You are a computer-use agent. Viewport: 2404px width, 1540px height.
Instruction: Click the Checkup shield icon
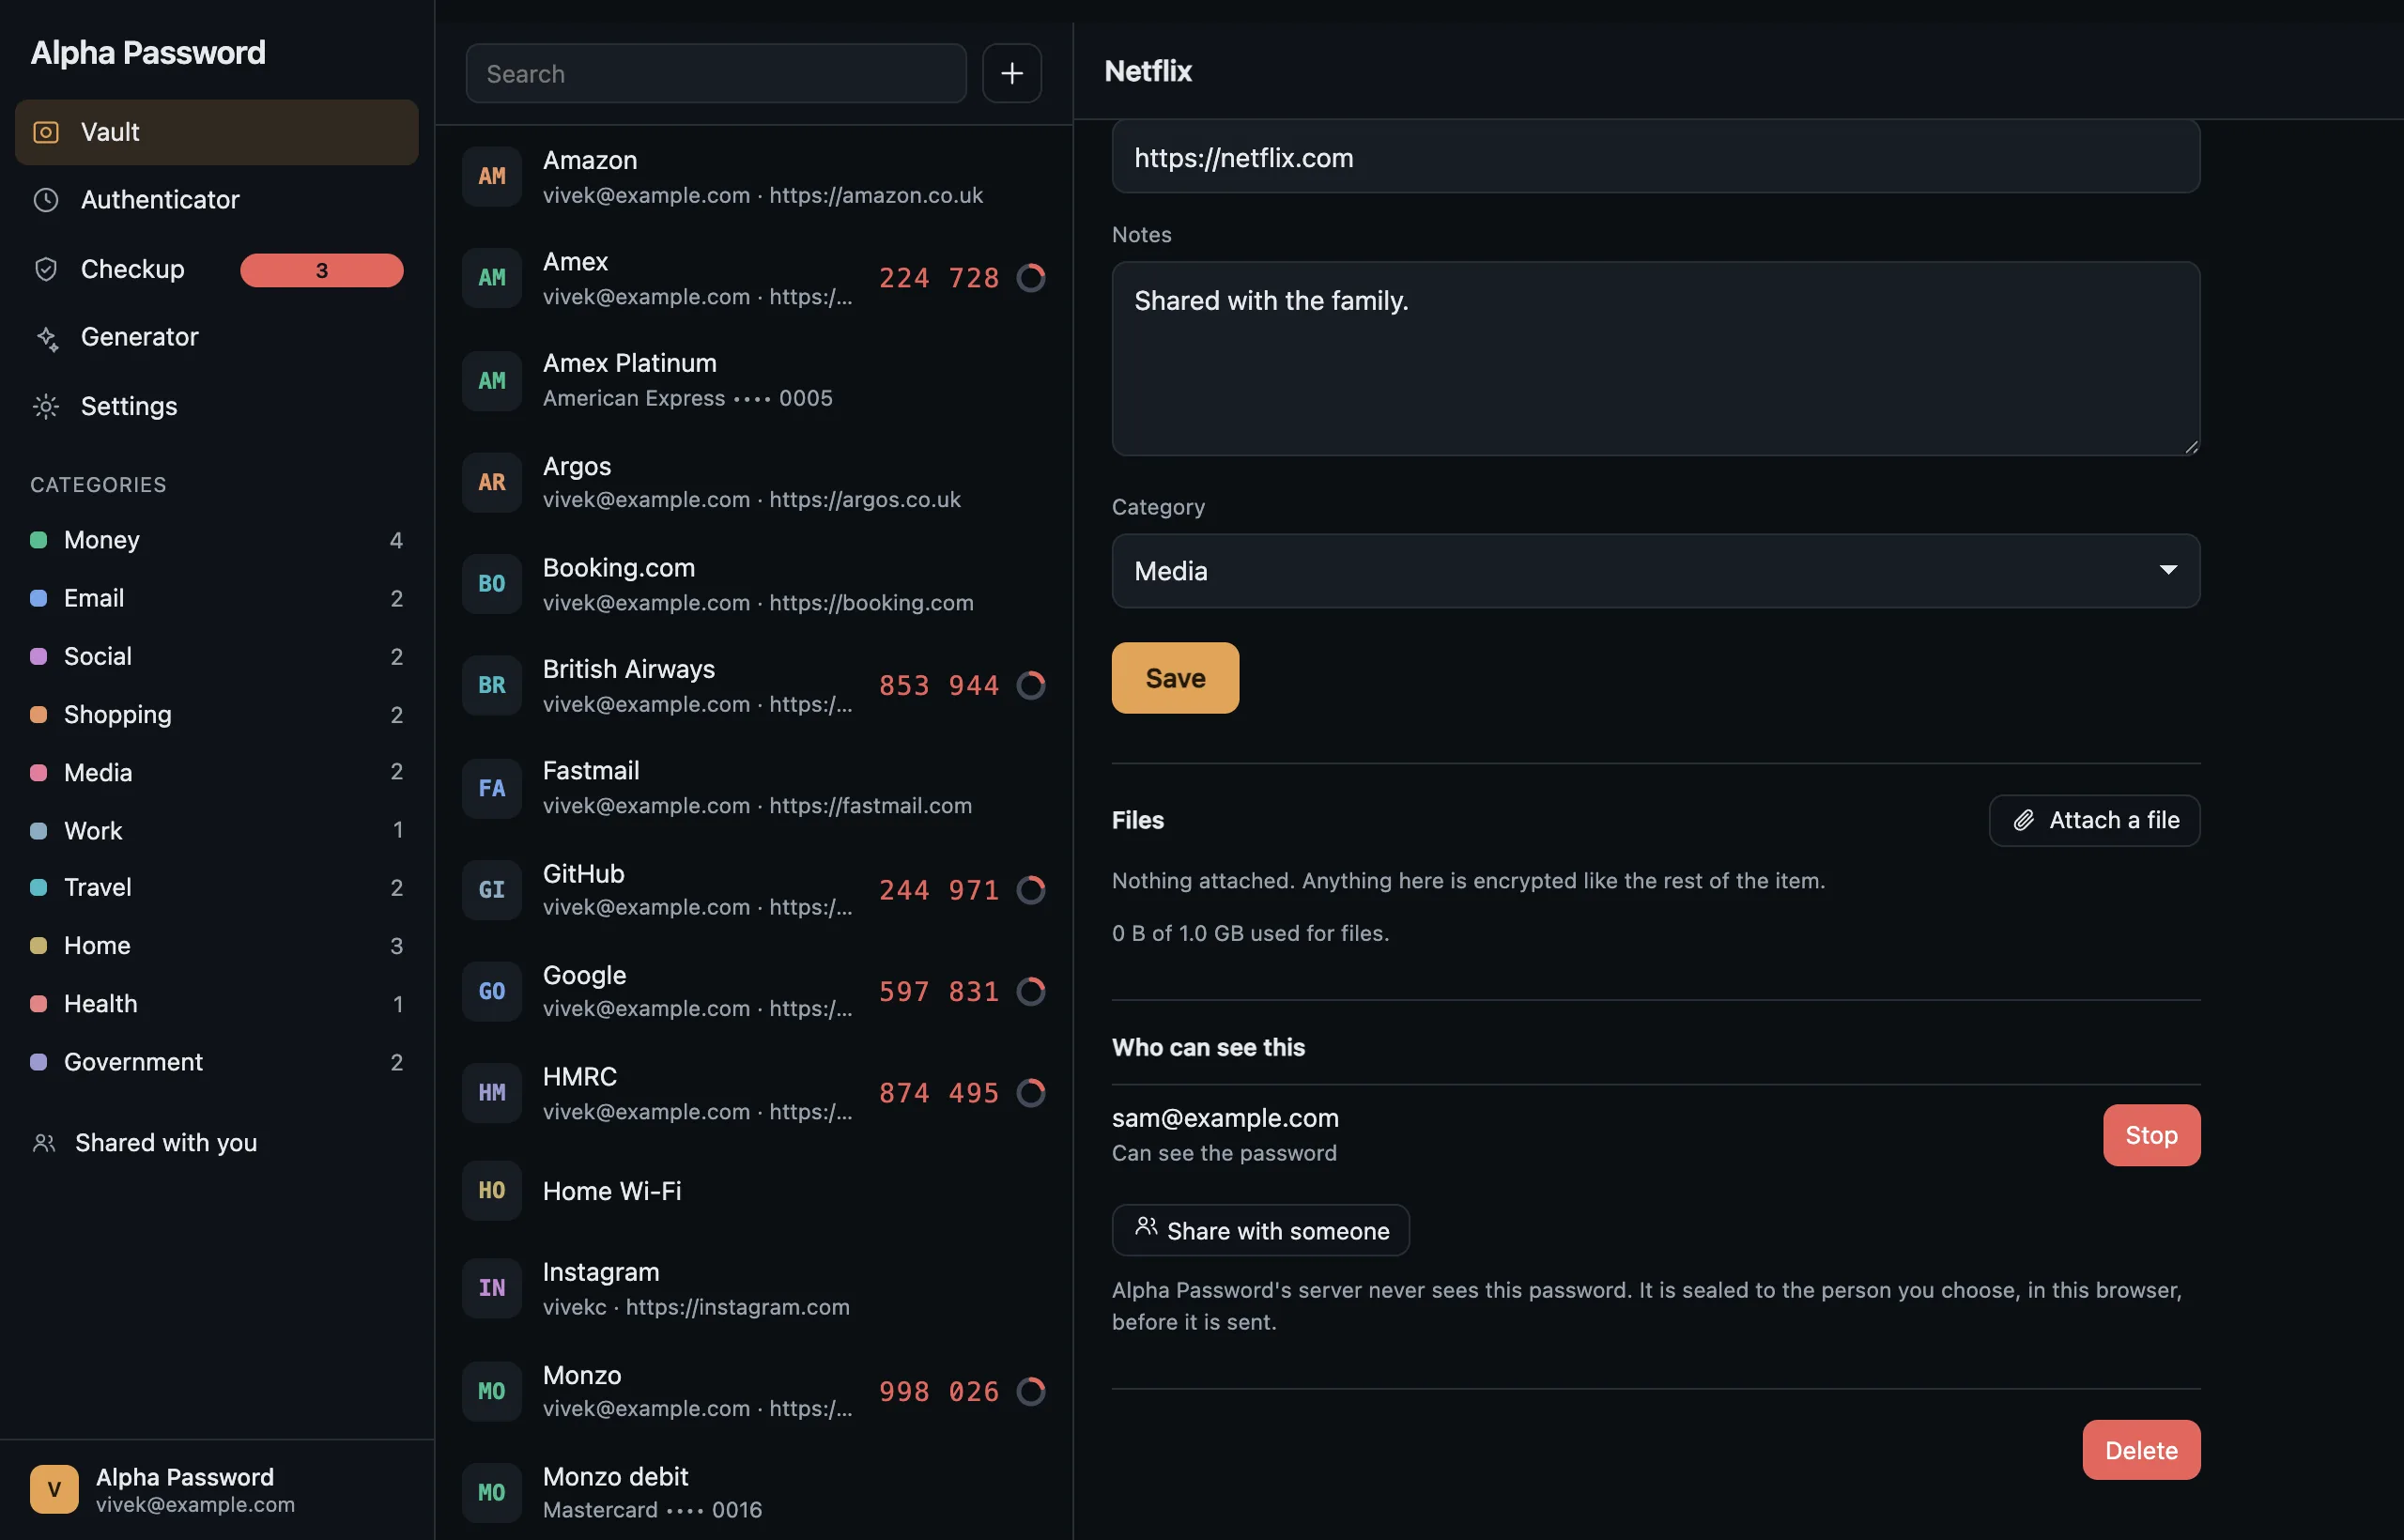pyautogui.click(x=46, y=269)
